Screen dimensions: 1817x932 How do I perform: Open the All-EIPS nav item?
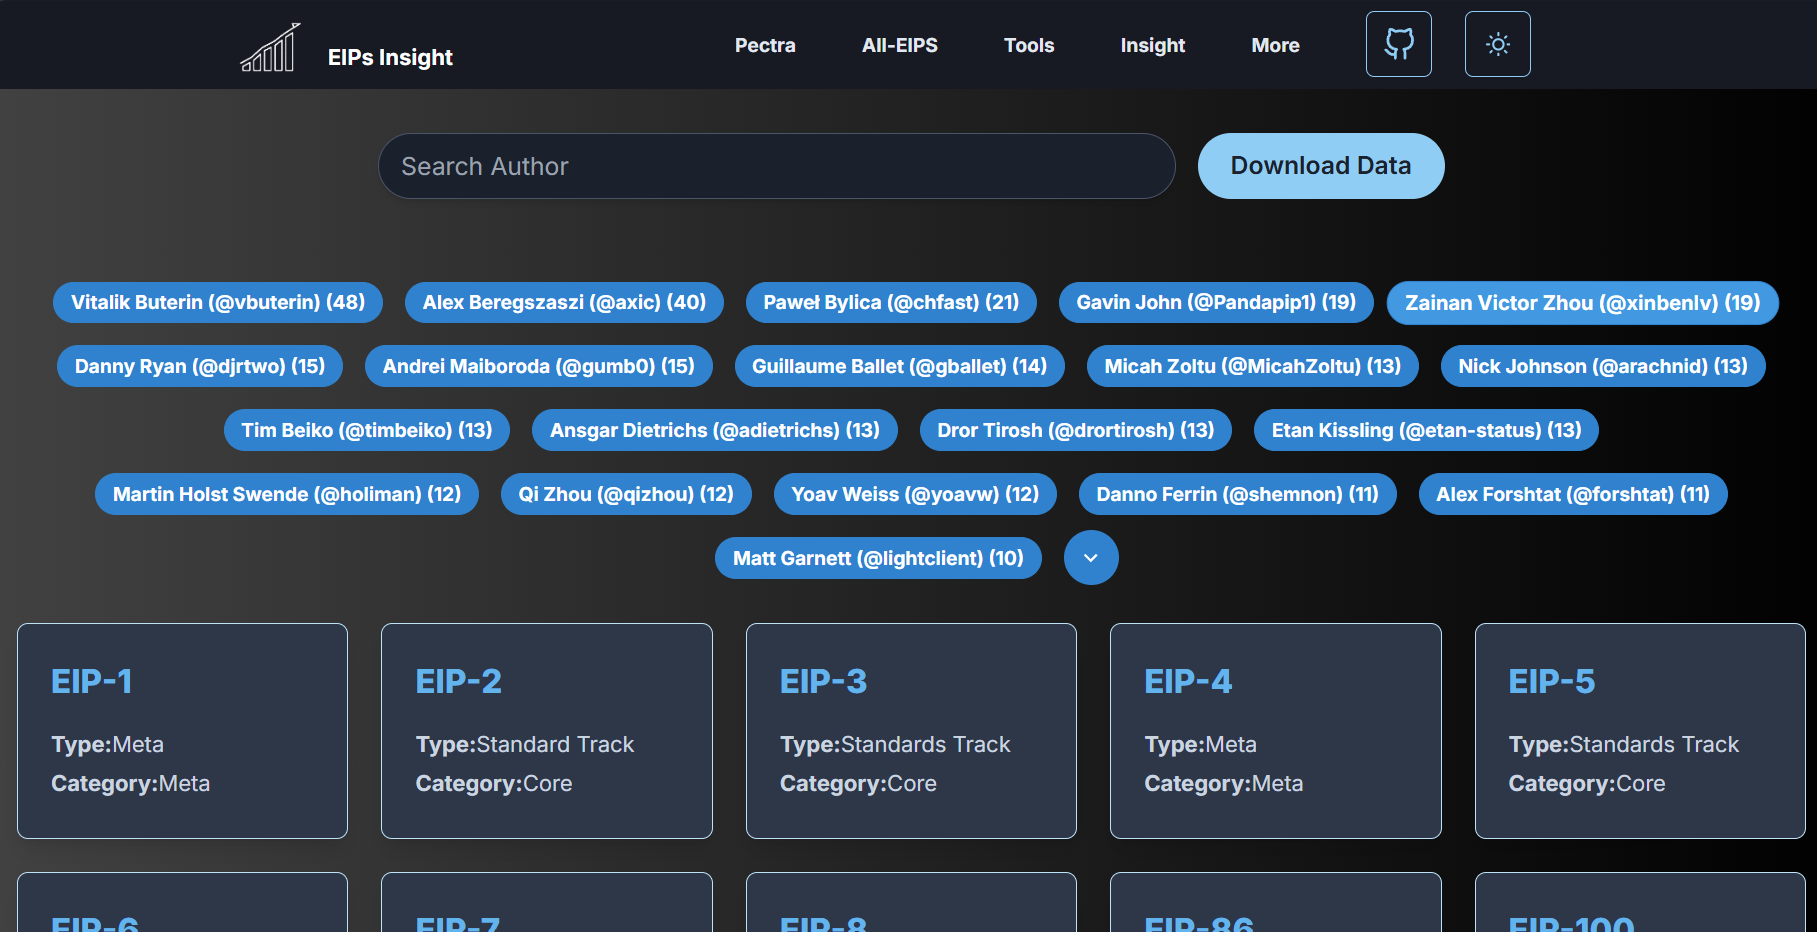pyautogui.click(x=899, y=45)
